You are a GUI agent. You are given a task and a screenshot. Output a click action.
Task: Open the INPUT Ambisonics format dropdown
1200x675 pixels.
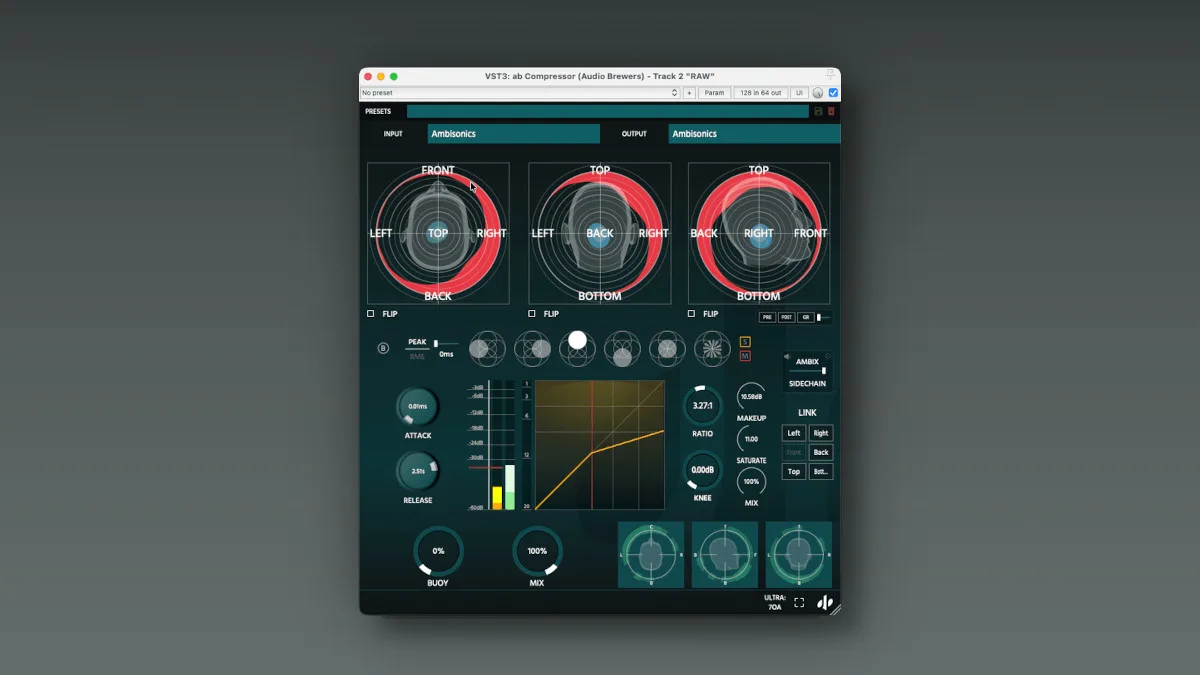[514, 134]
